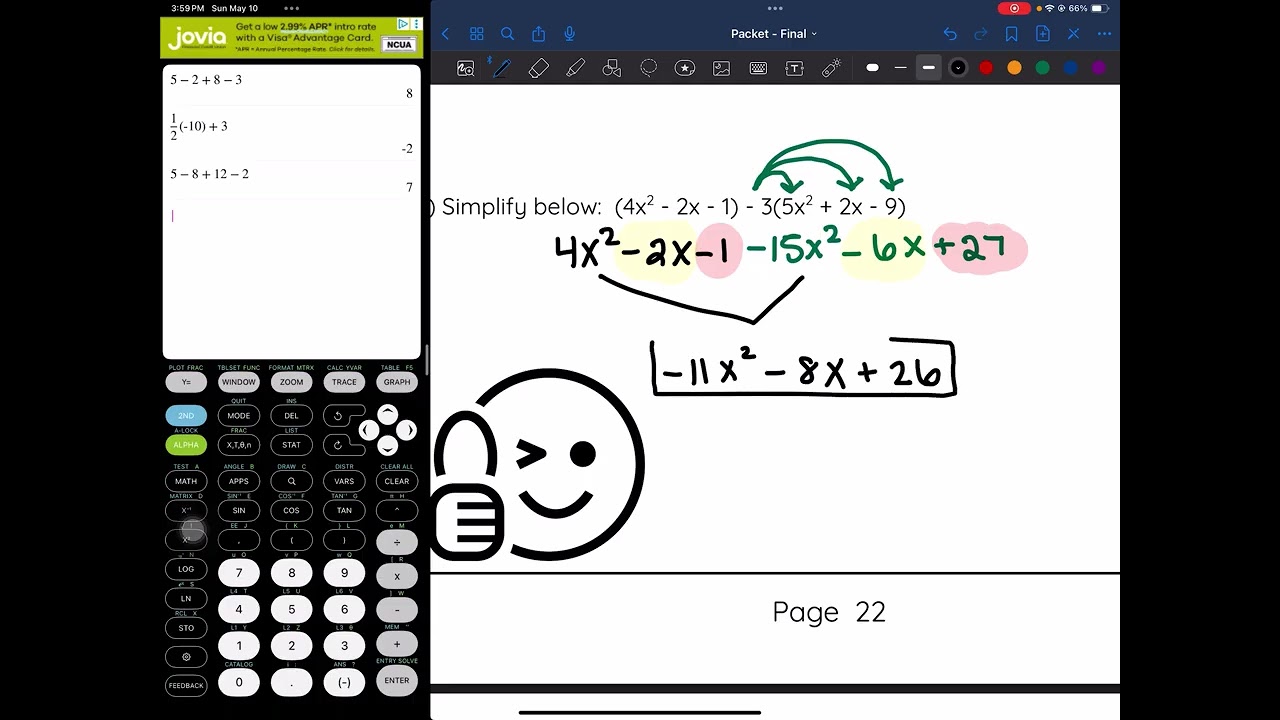The height and width of the screenshot is (720, 1280).
Task: Undo the last stroke in notes
Action: [950, 34]
